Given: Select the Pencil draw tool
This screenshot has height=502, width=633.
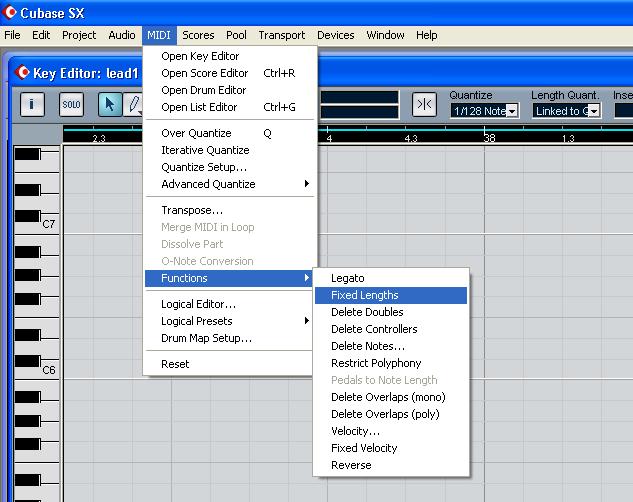Looking at the screenshot, I should point(133,105).
